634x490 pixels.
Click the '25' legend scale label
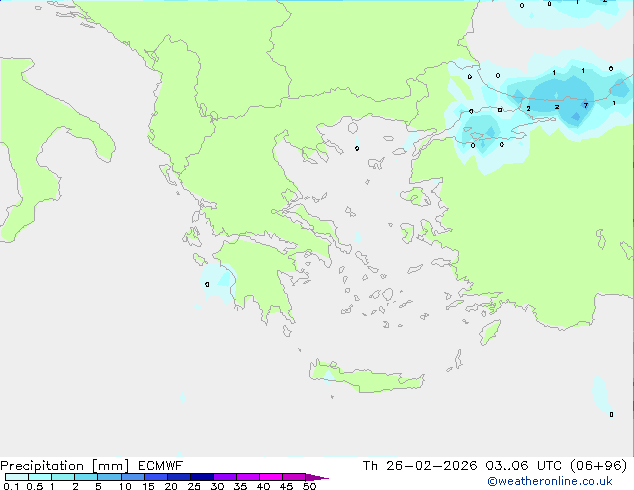coord(194,486)
